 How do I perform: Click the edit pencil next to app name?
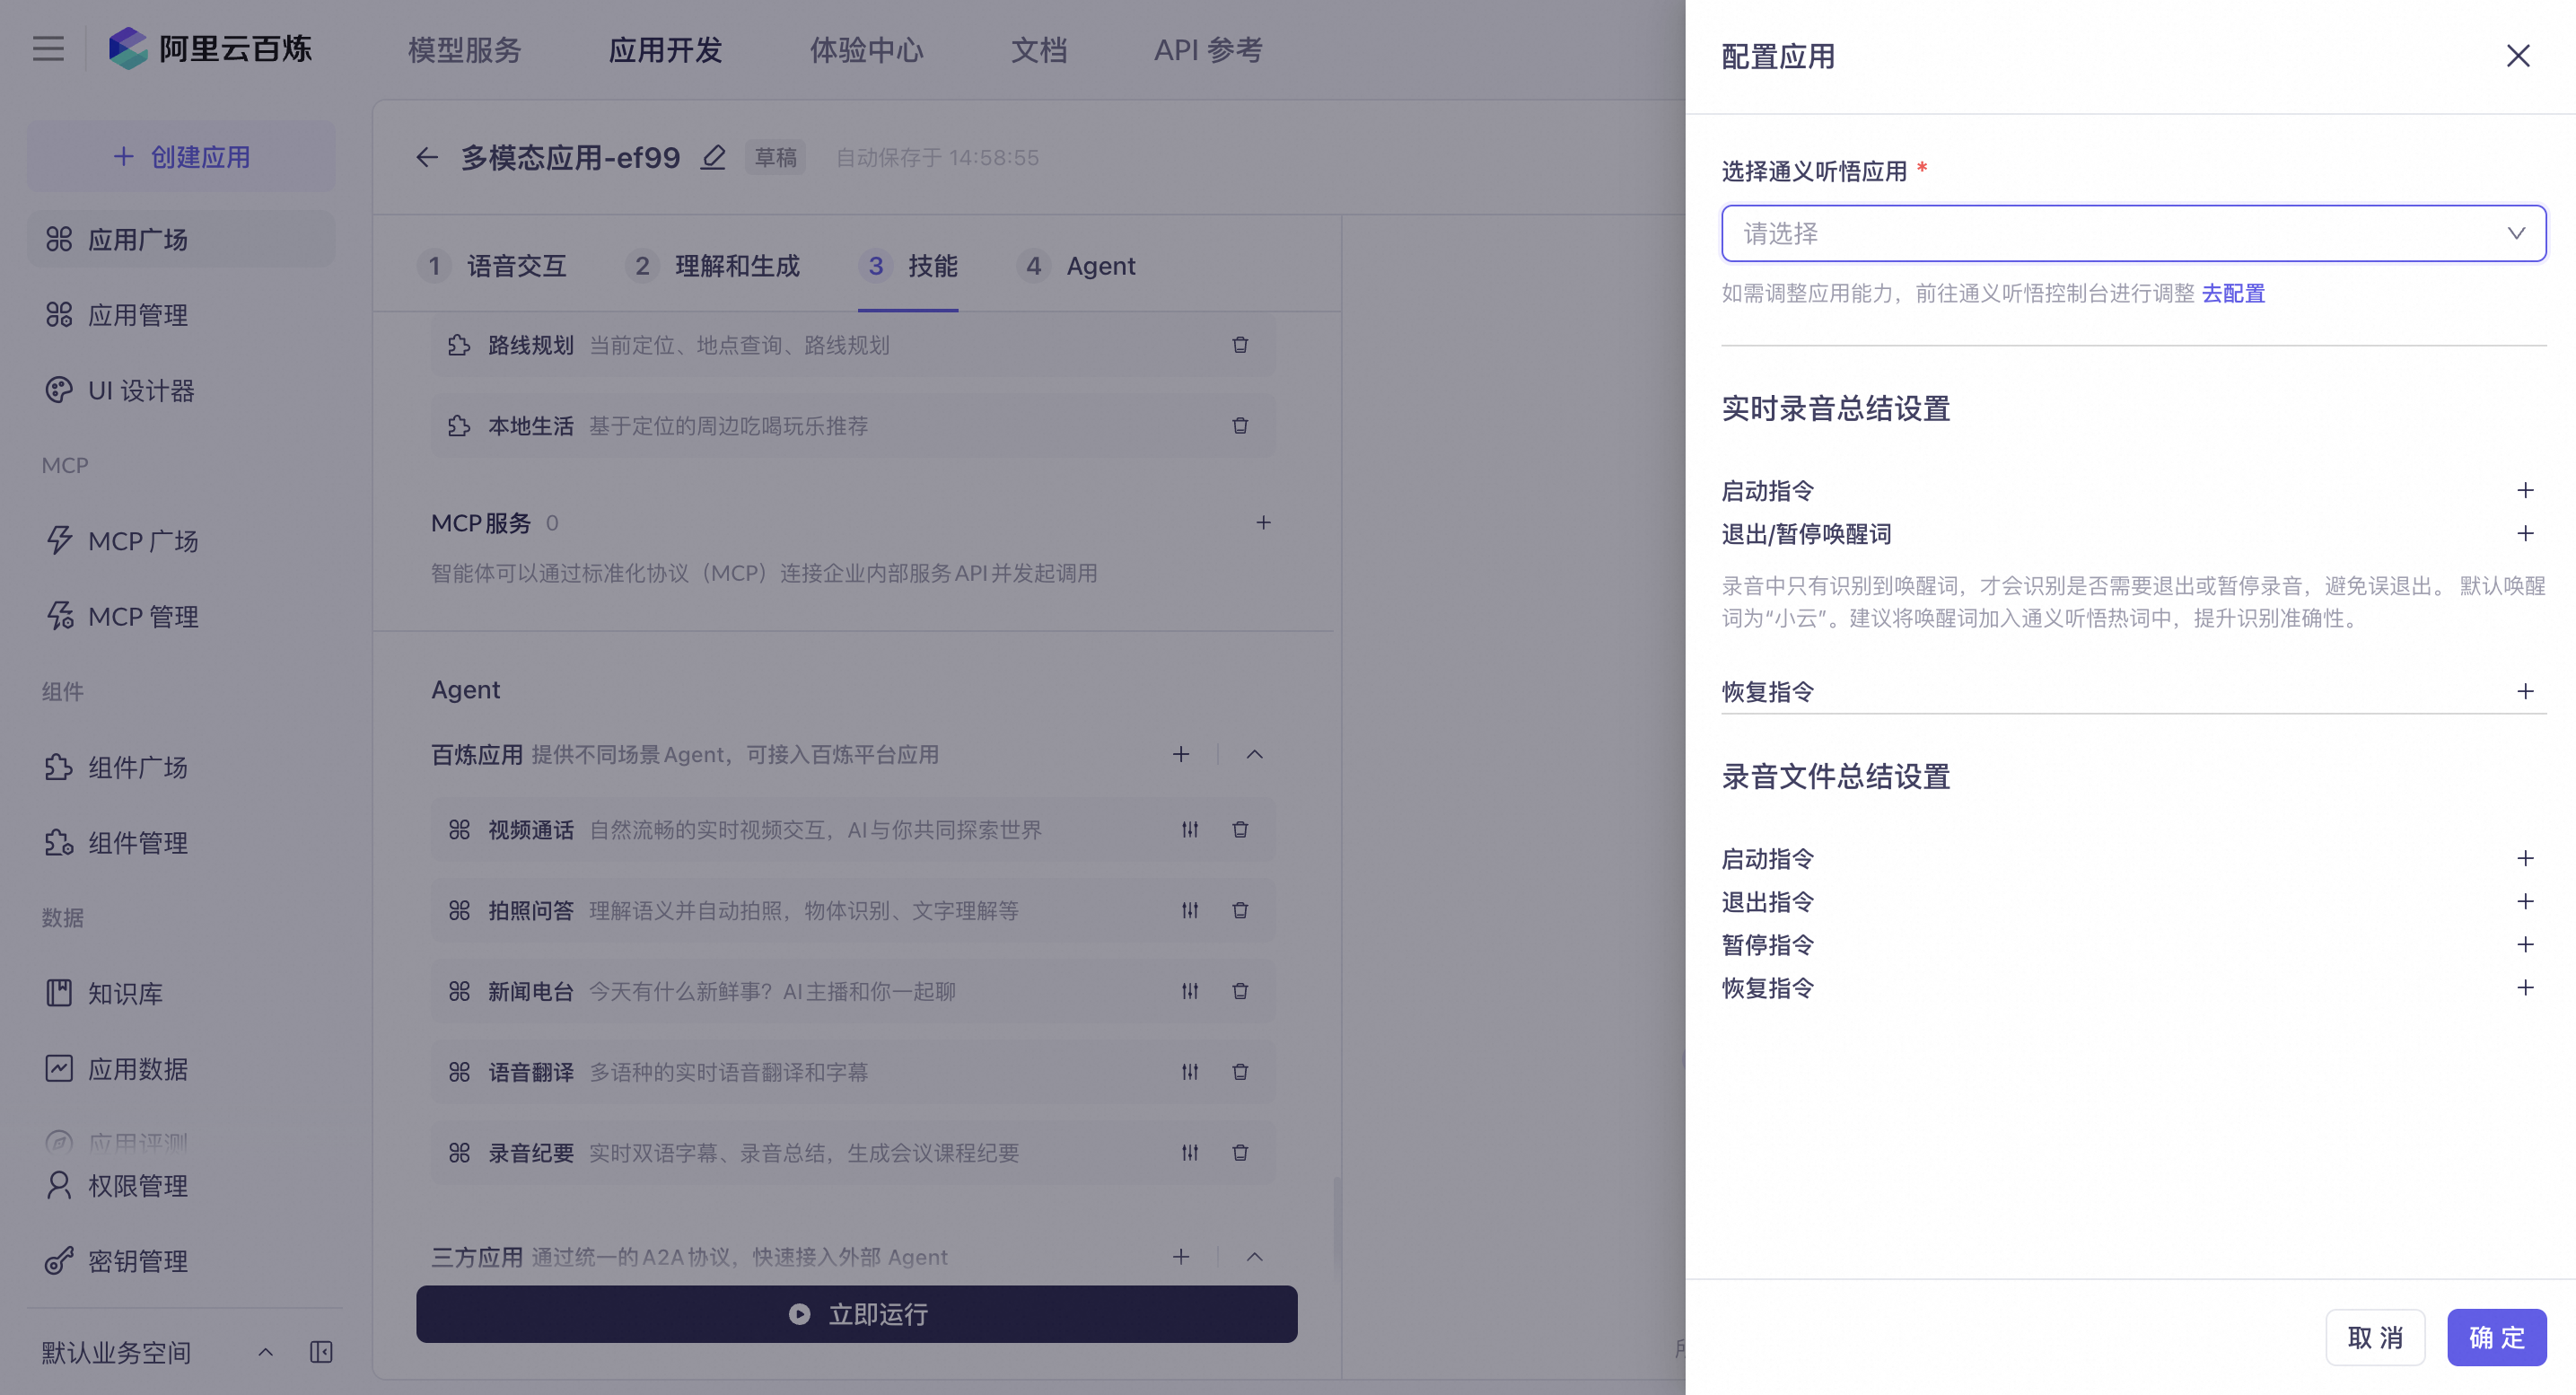point(712,157)
